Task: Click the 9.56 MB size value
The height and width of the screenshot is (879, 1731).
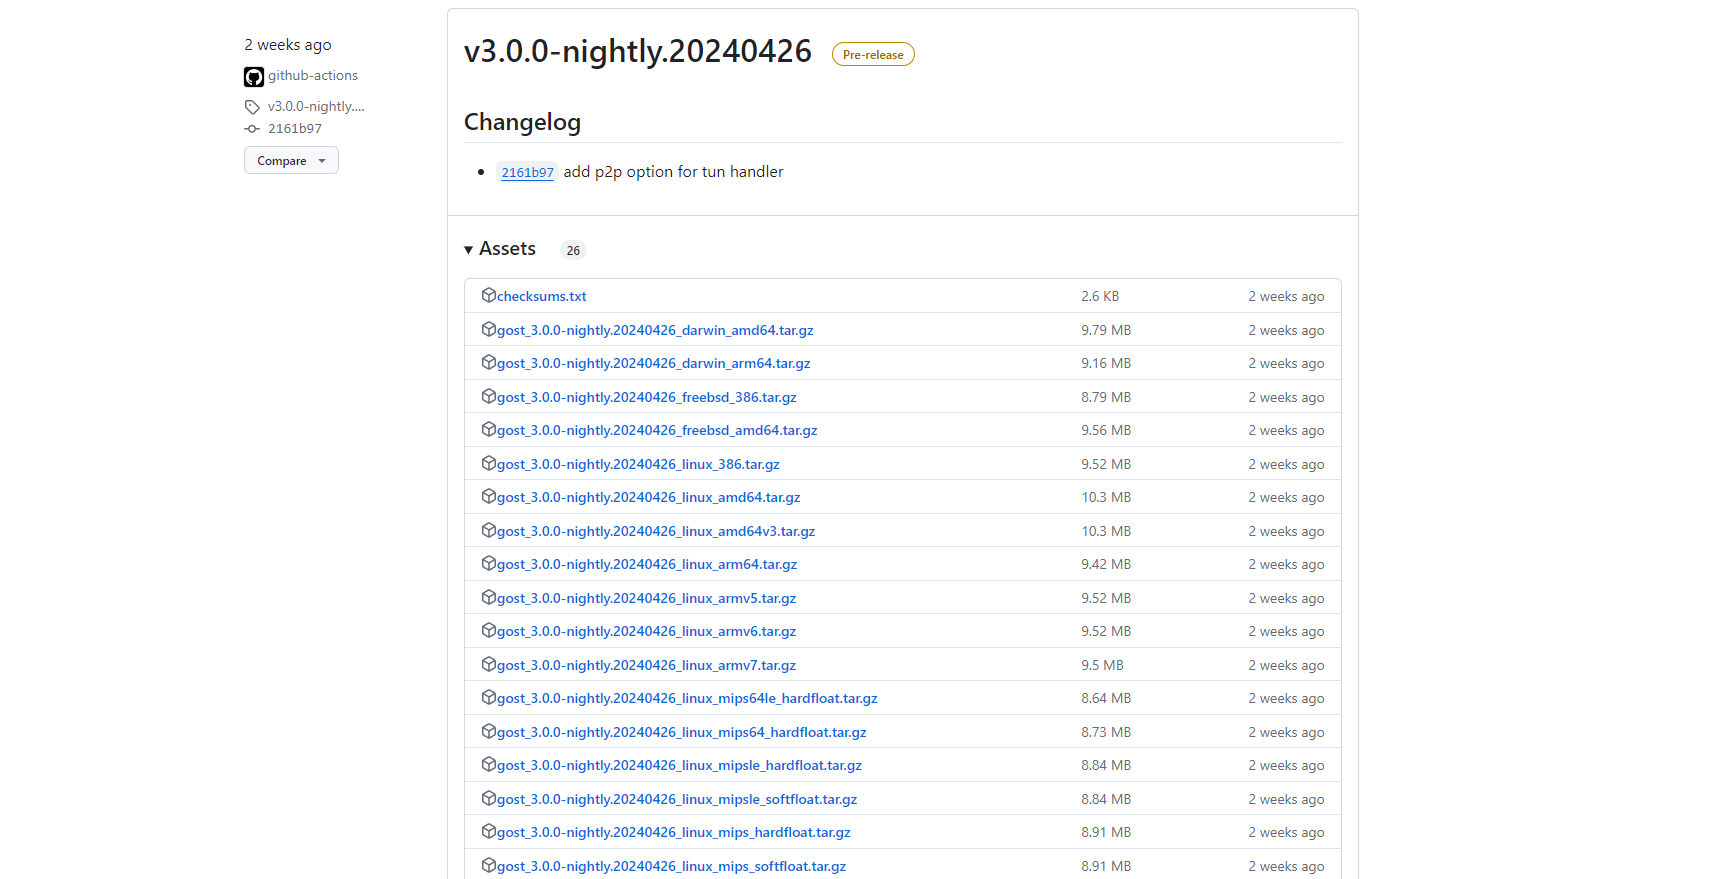Action: (1106, 431)
